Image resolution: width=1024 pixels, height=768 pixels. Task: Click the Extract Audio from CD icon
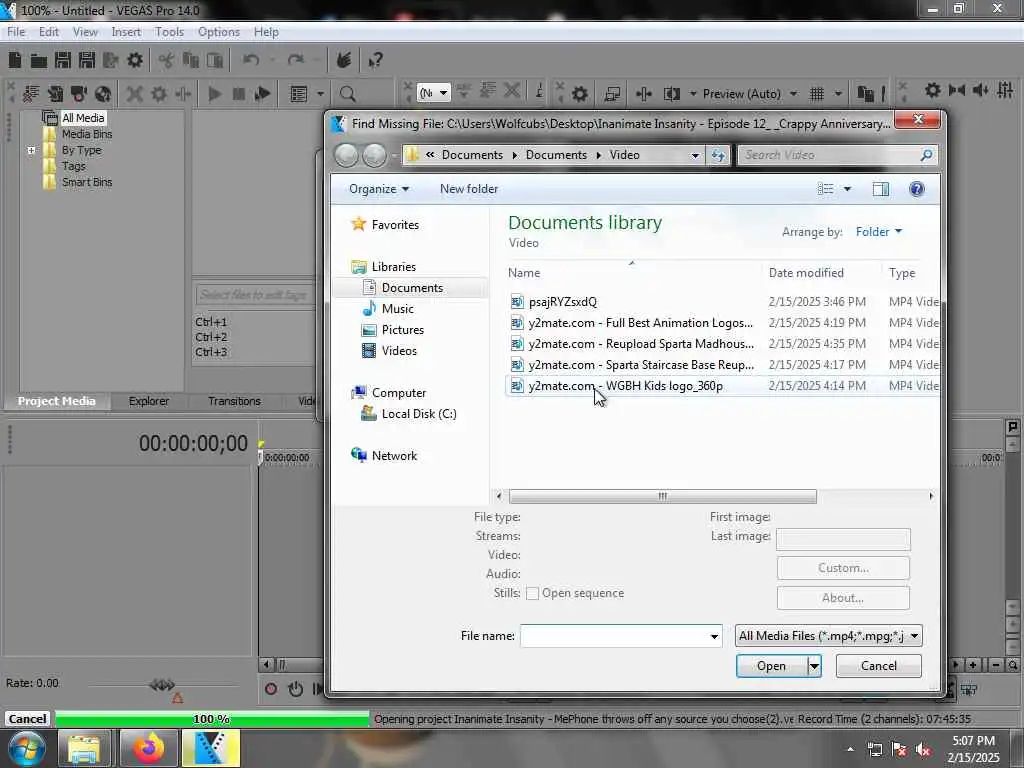point(103,94)
